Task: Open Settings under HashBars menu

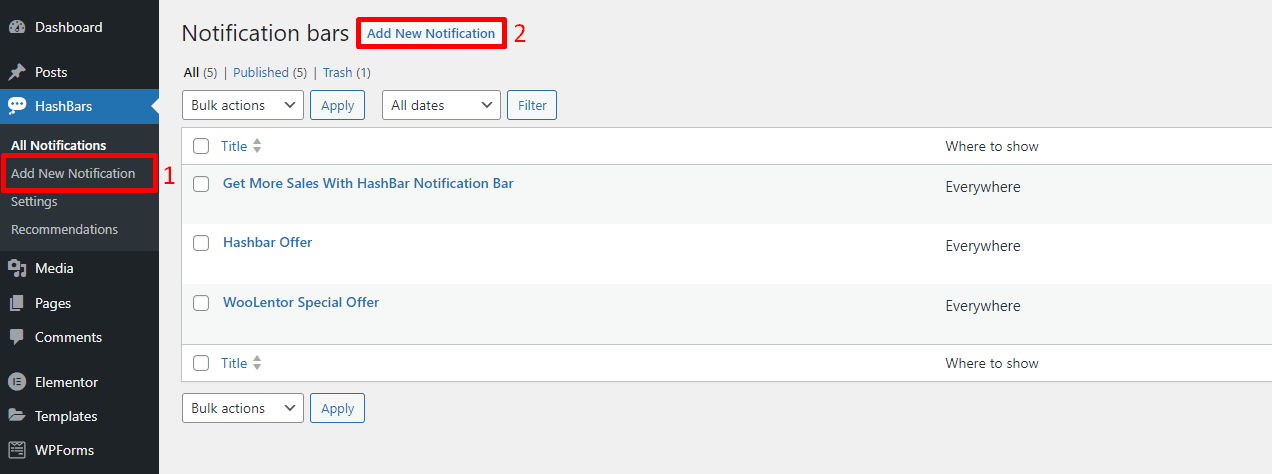Action: pyautogui.click(x=34, y=201)
